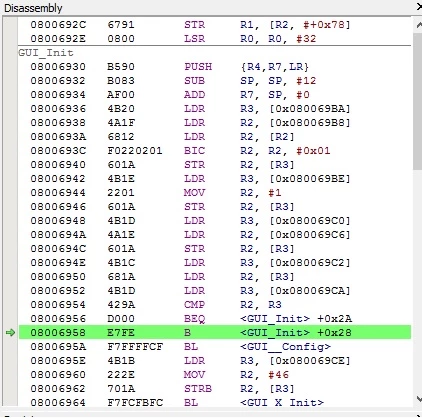The width and height of the screenshot is (422, 418).
Task: Select the BL <GUI__Config> instruction
Action: coord(215,347)
